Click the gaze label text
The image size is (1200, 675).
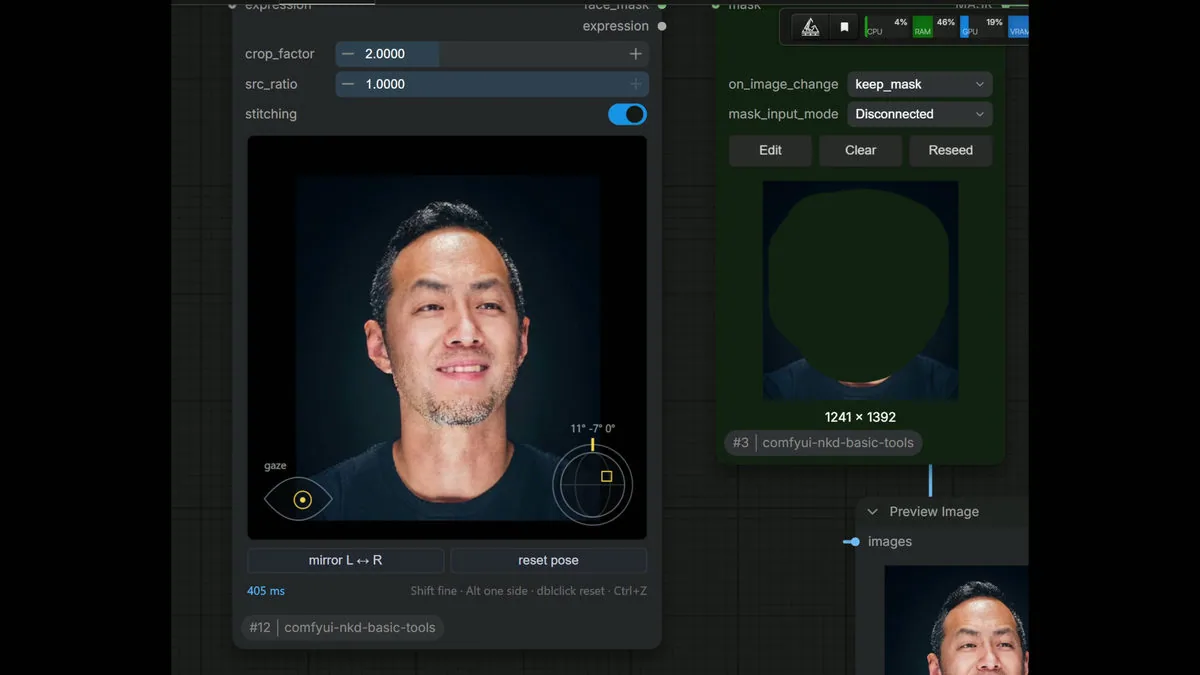(275, 466)
